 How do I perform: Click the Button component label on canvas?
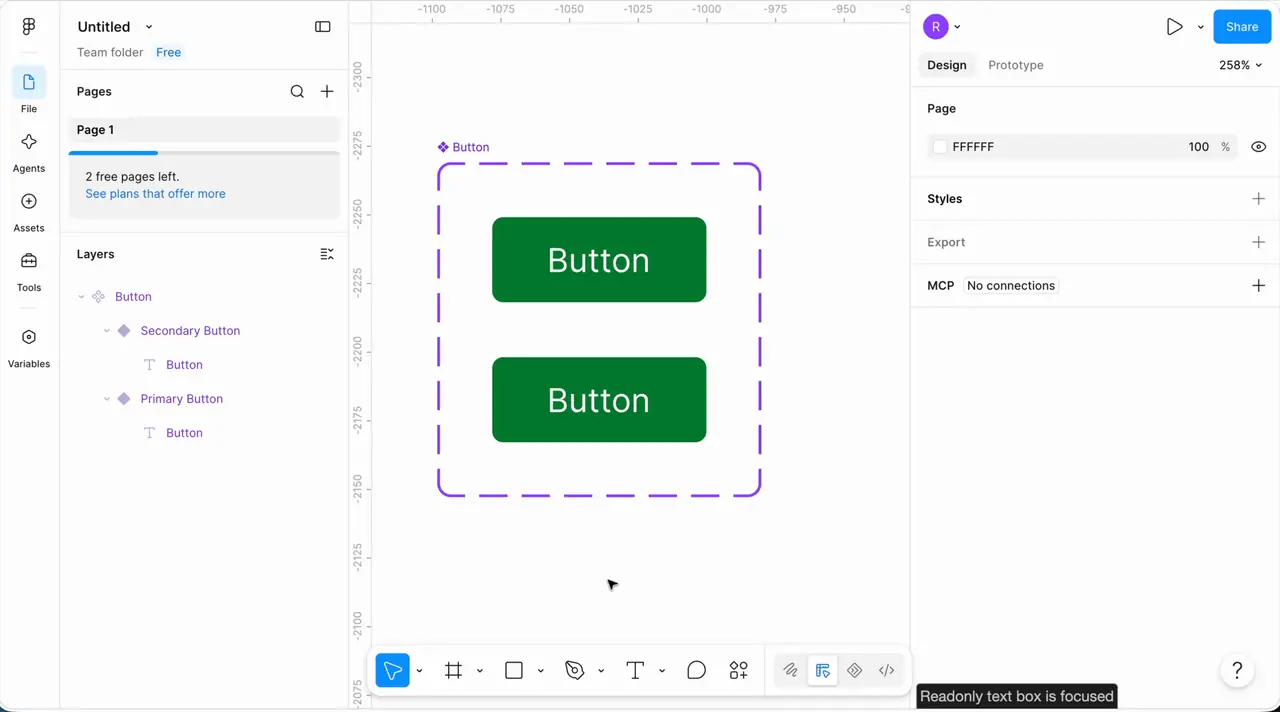tap(463, 147)
